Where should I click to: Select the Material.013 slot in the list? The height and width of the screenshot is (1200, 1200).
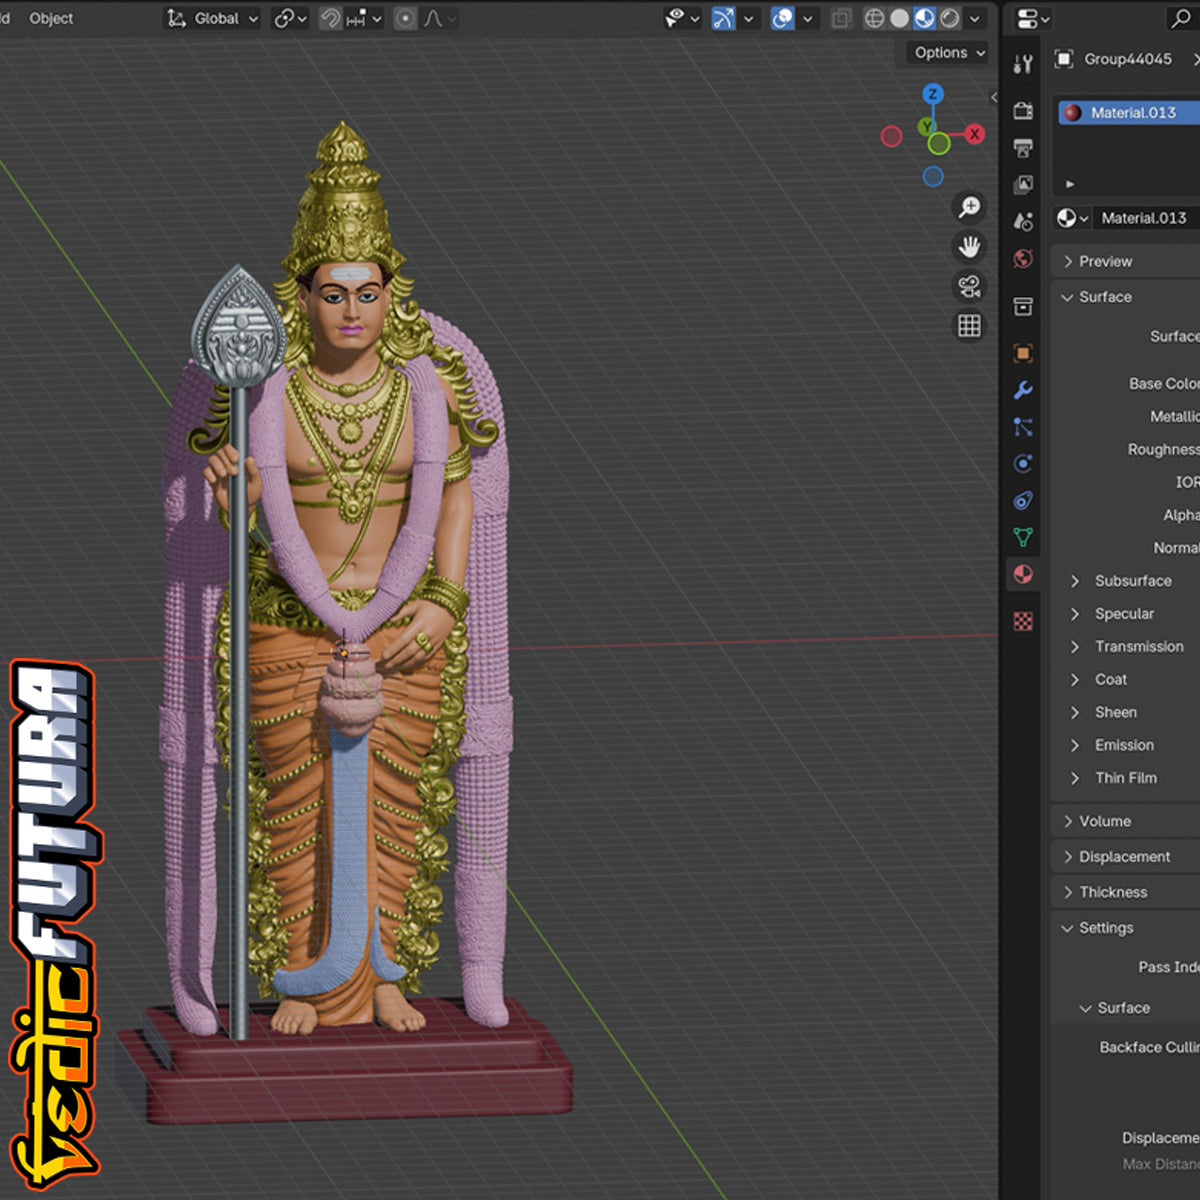[x=1132, y=113]
